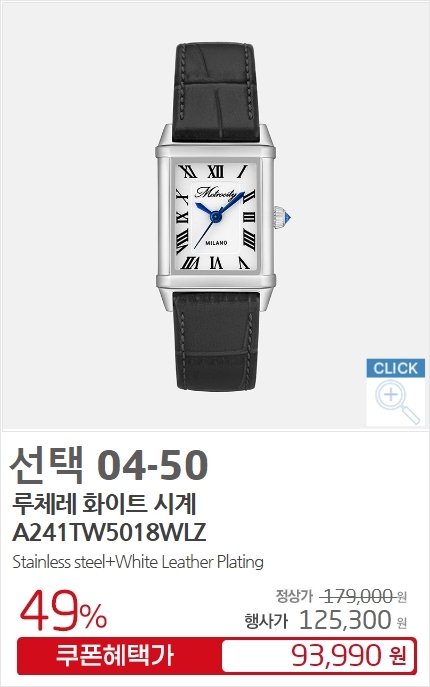Click the crossed-out 179,000원 regular price
Image resolution: width=430 pixels, height=687 pixels.
point(363,596)
